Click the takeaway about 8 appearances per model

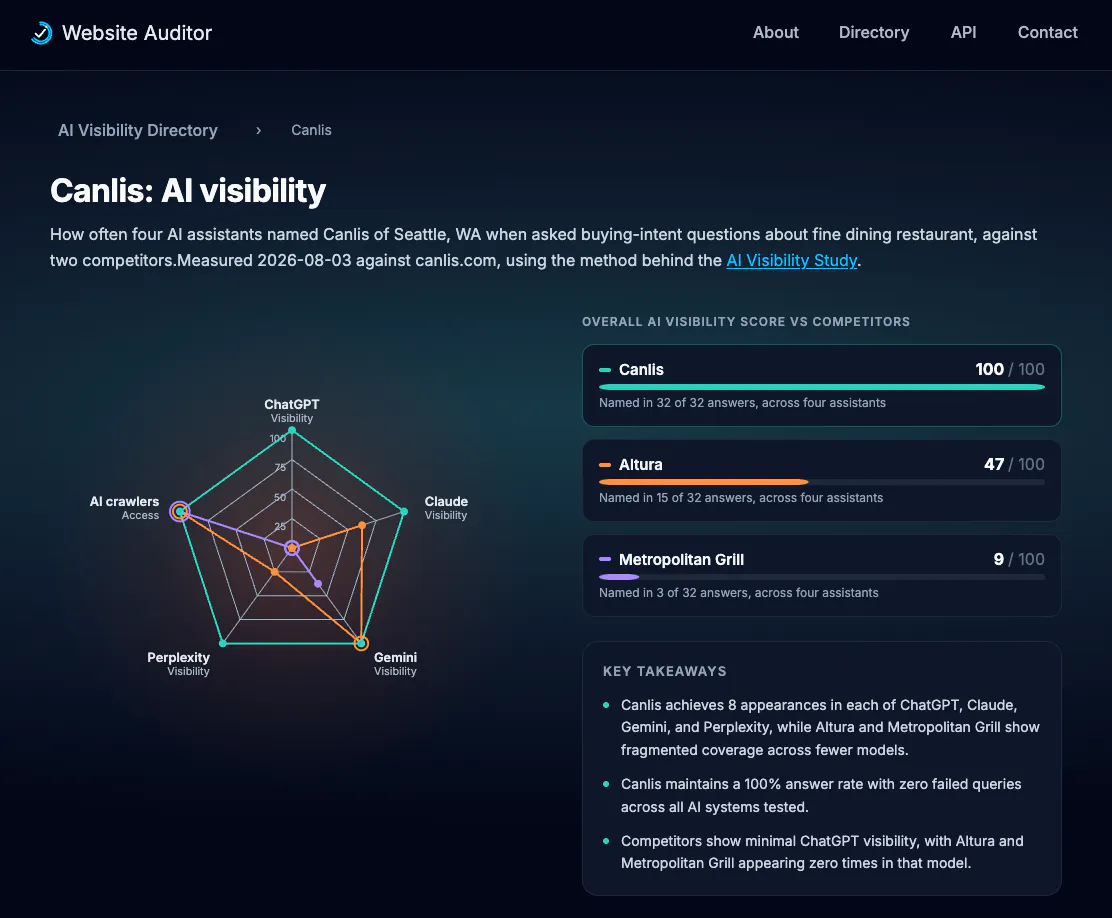pos(830,727)
